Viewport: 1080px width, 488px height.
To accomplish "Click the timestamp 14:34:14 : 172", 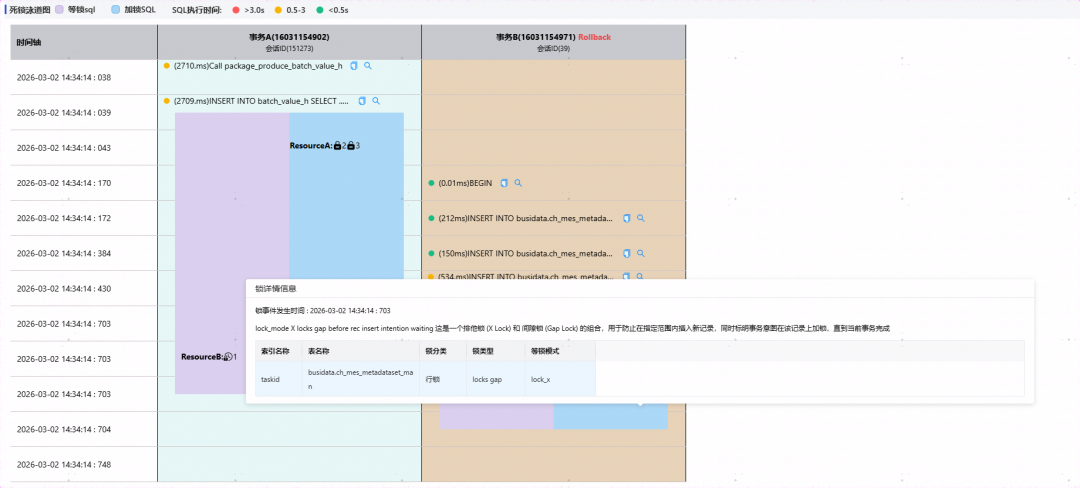I will pyautogui.click(x=64, y=218).
